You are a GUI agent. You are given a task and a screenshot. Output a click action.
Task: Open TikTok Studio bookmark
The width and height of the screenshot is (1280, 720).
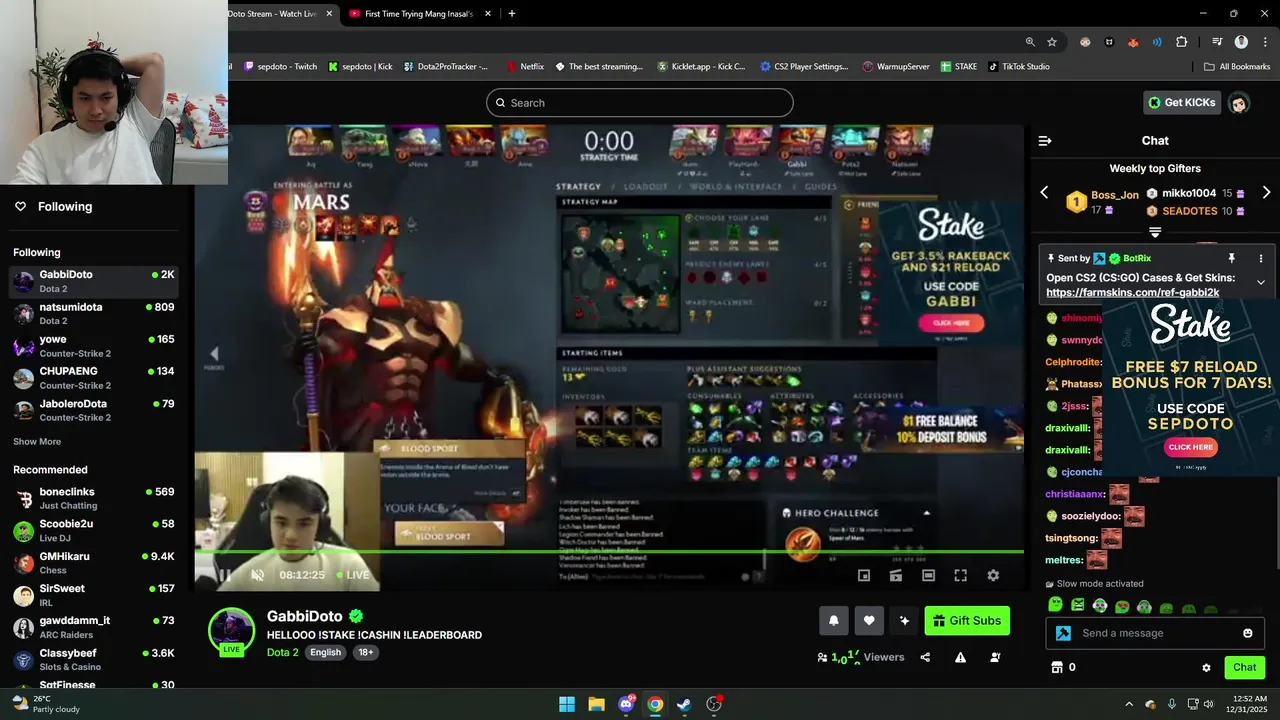pos(1019,66)
